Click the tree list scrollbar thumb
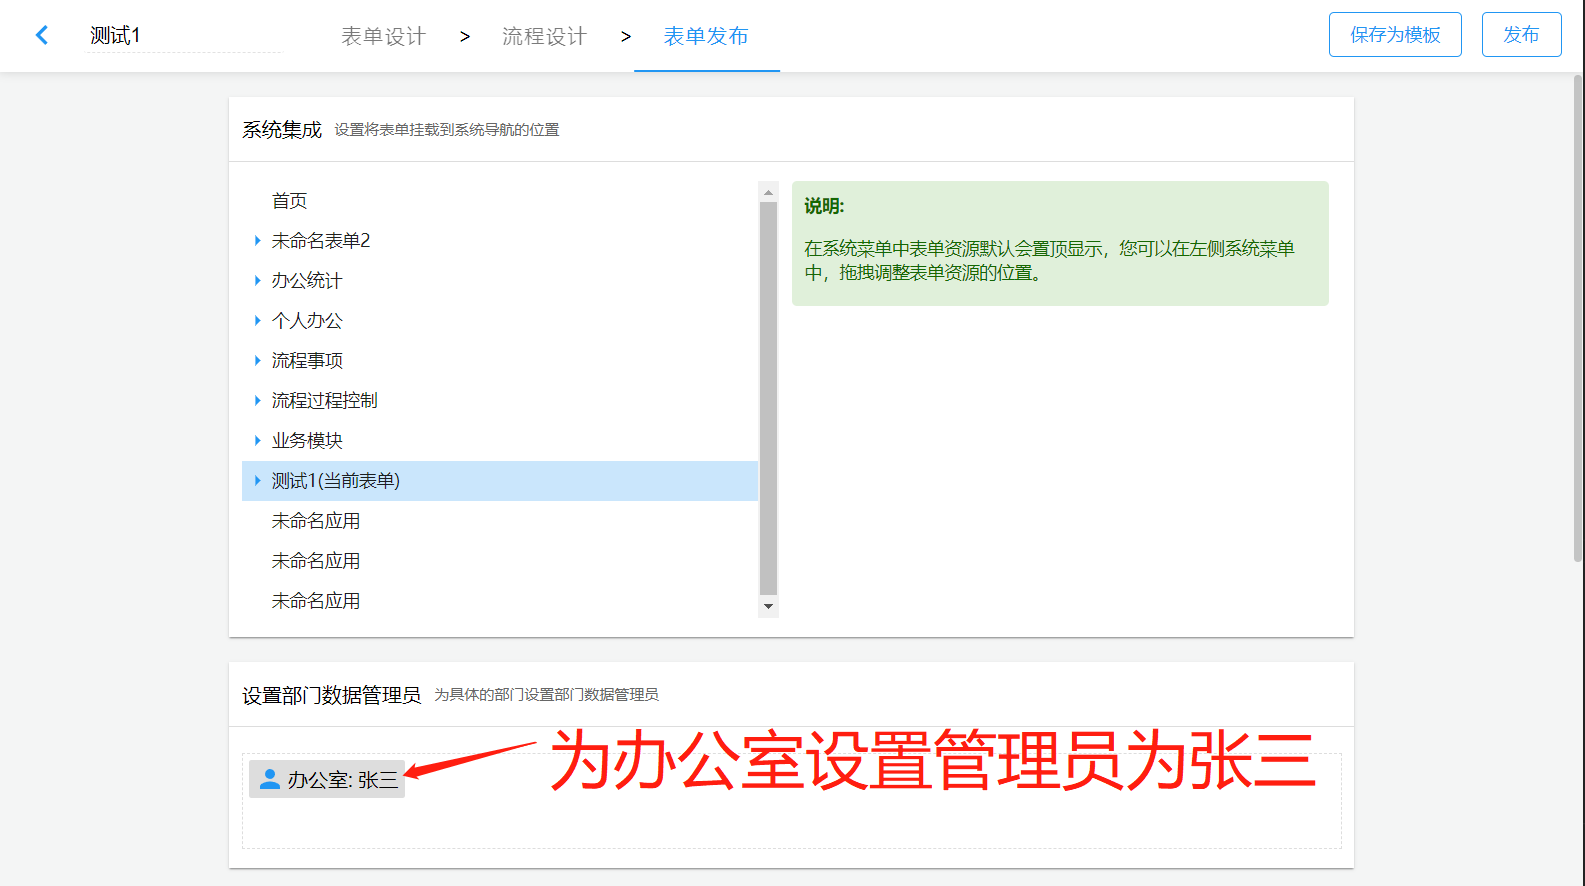The image size is (1585, 886). [768, 399]
